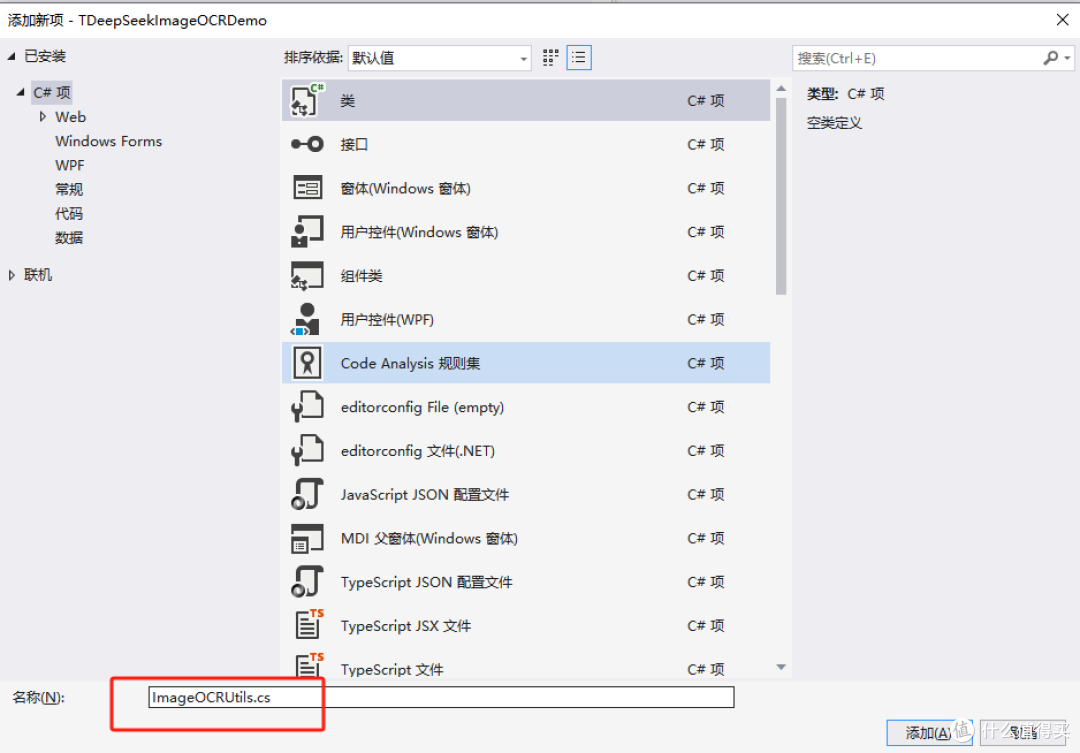Image resolution: width=1080 pixels, height=753 pixels.
Task: Click the TypeScript JSX 文件 icon
Action: click(309, 624)
